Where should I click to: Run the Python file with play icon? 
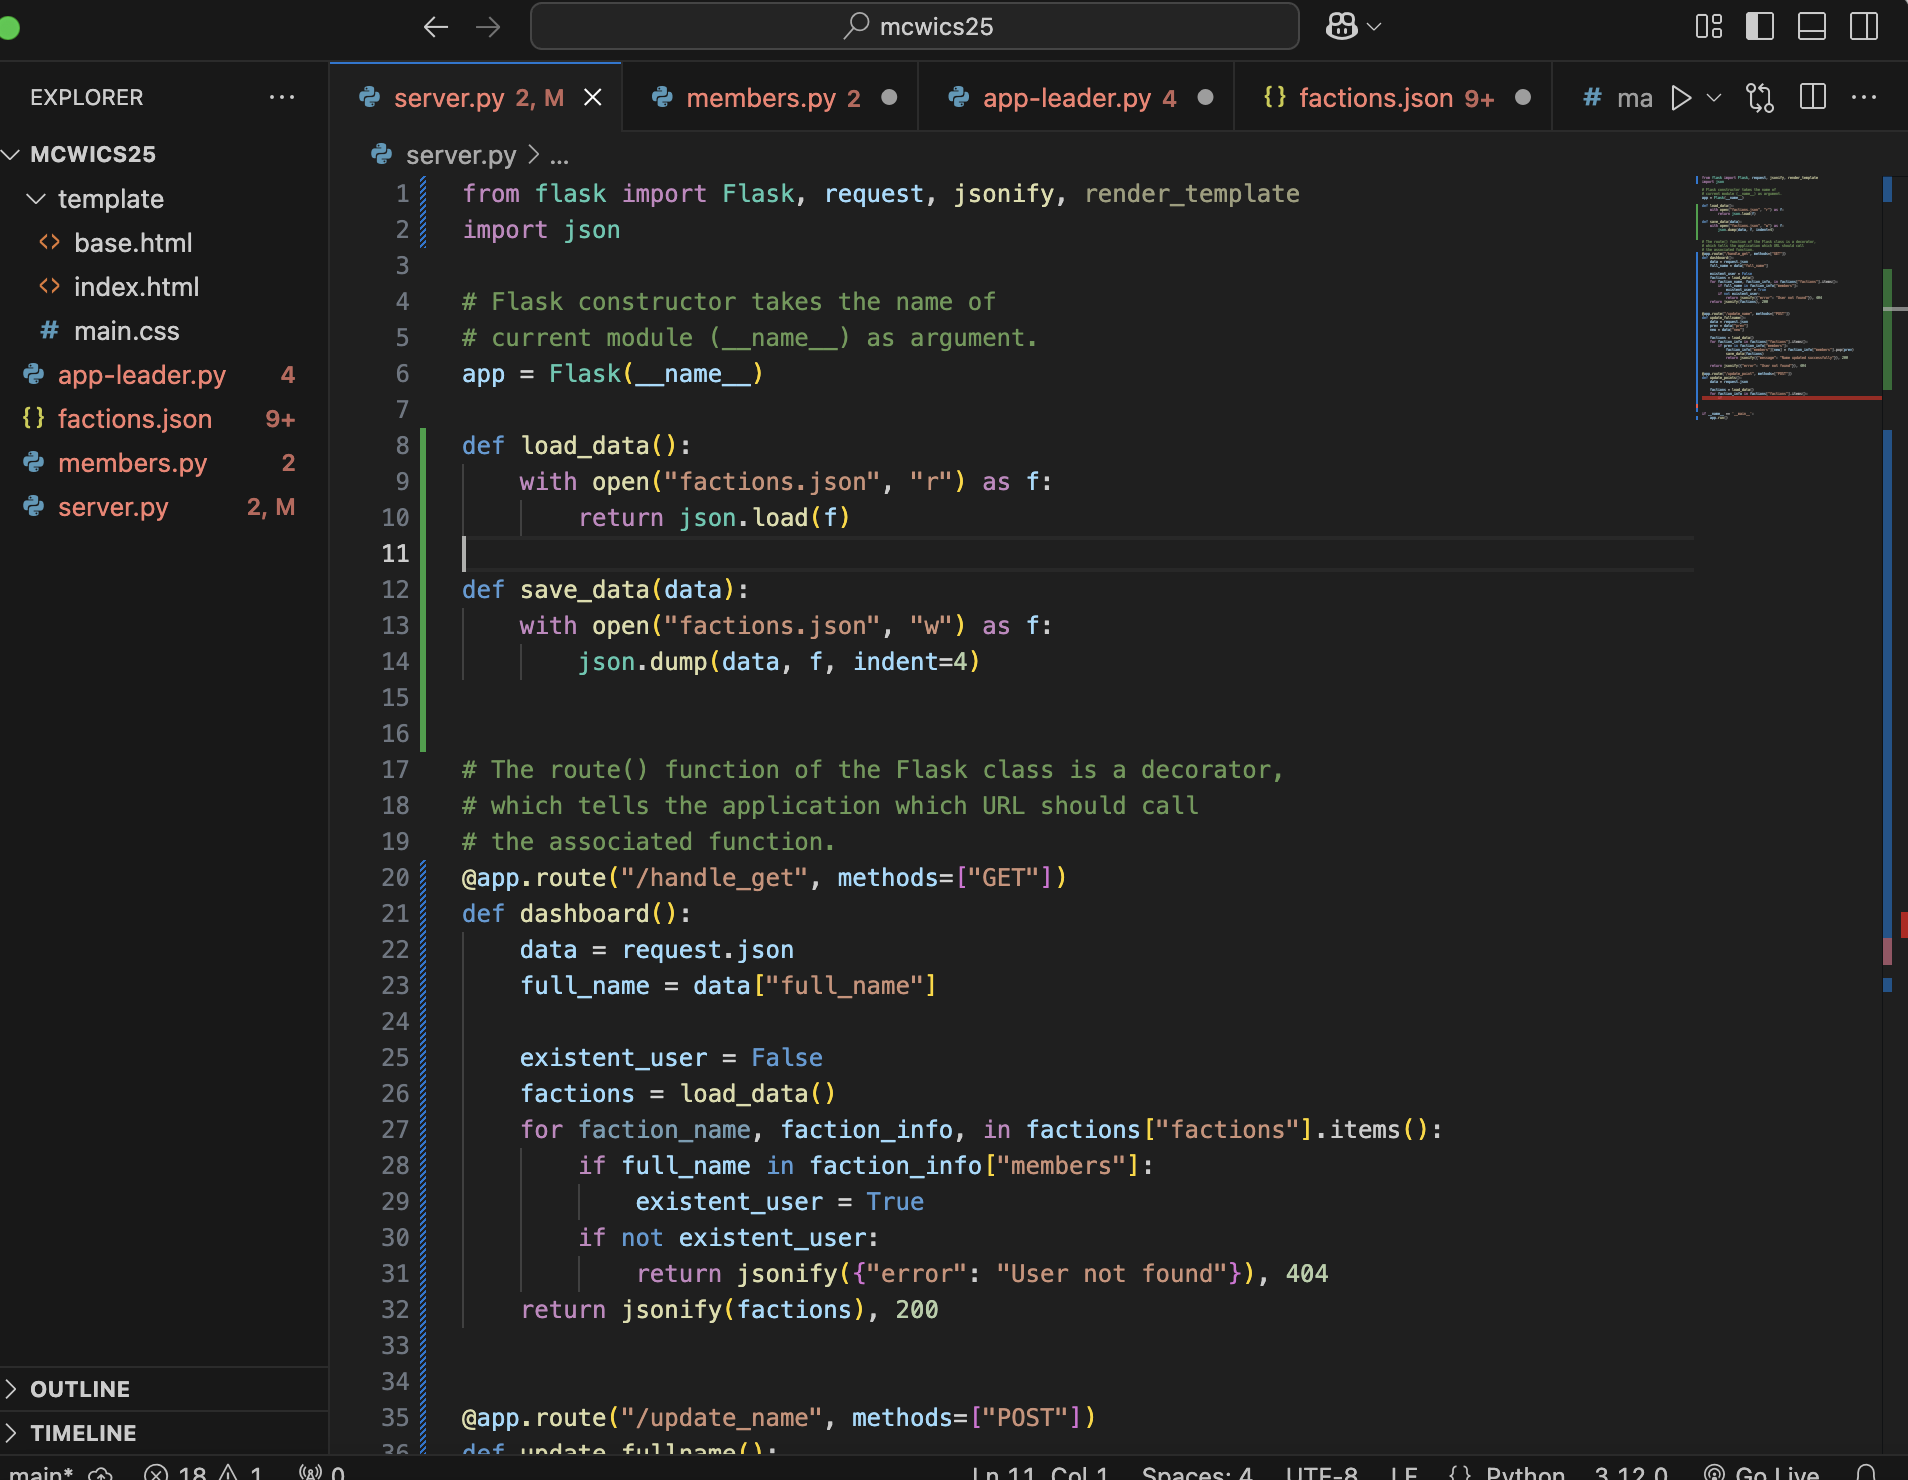(1682, 98)
